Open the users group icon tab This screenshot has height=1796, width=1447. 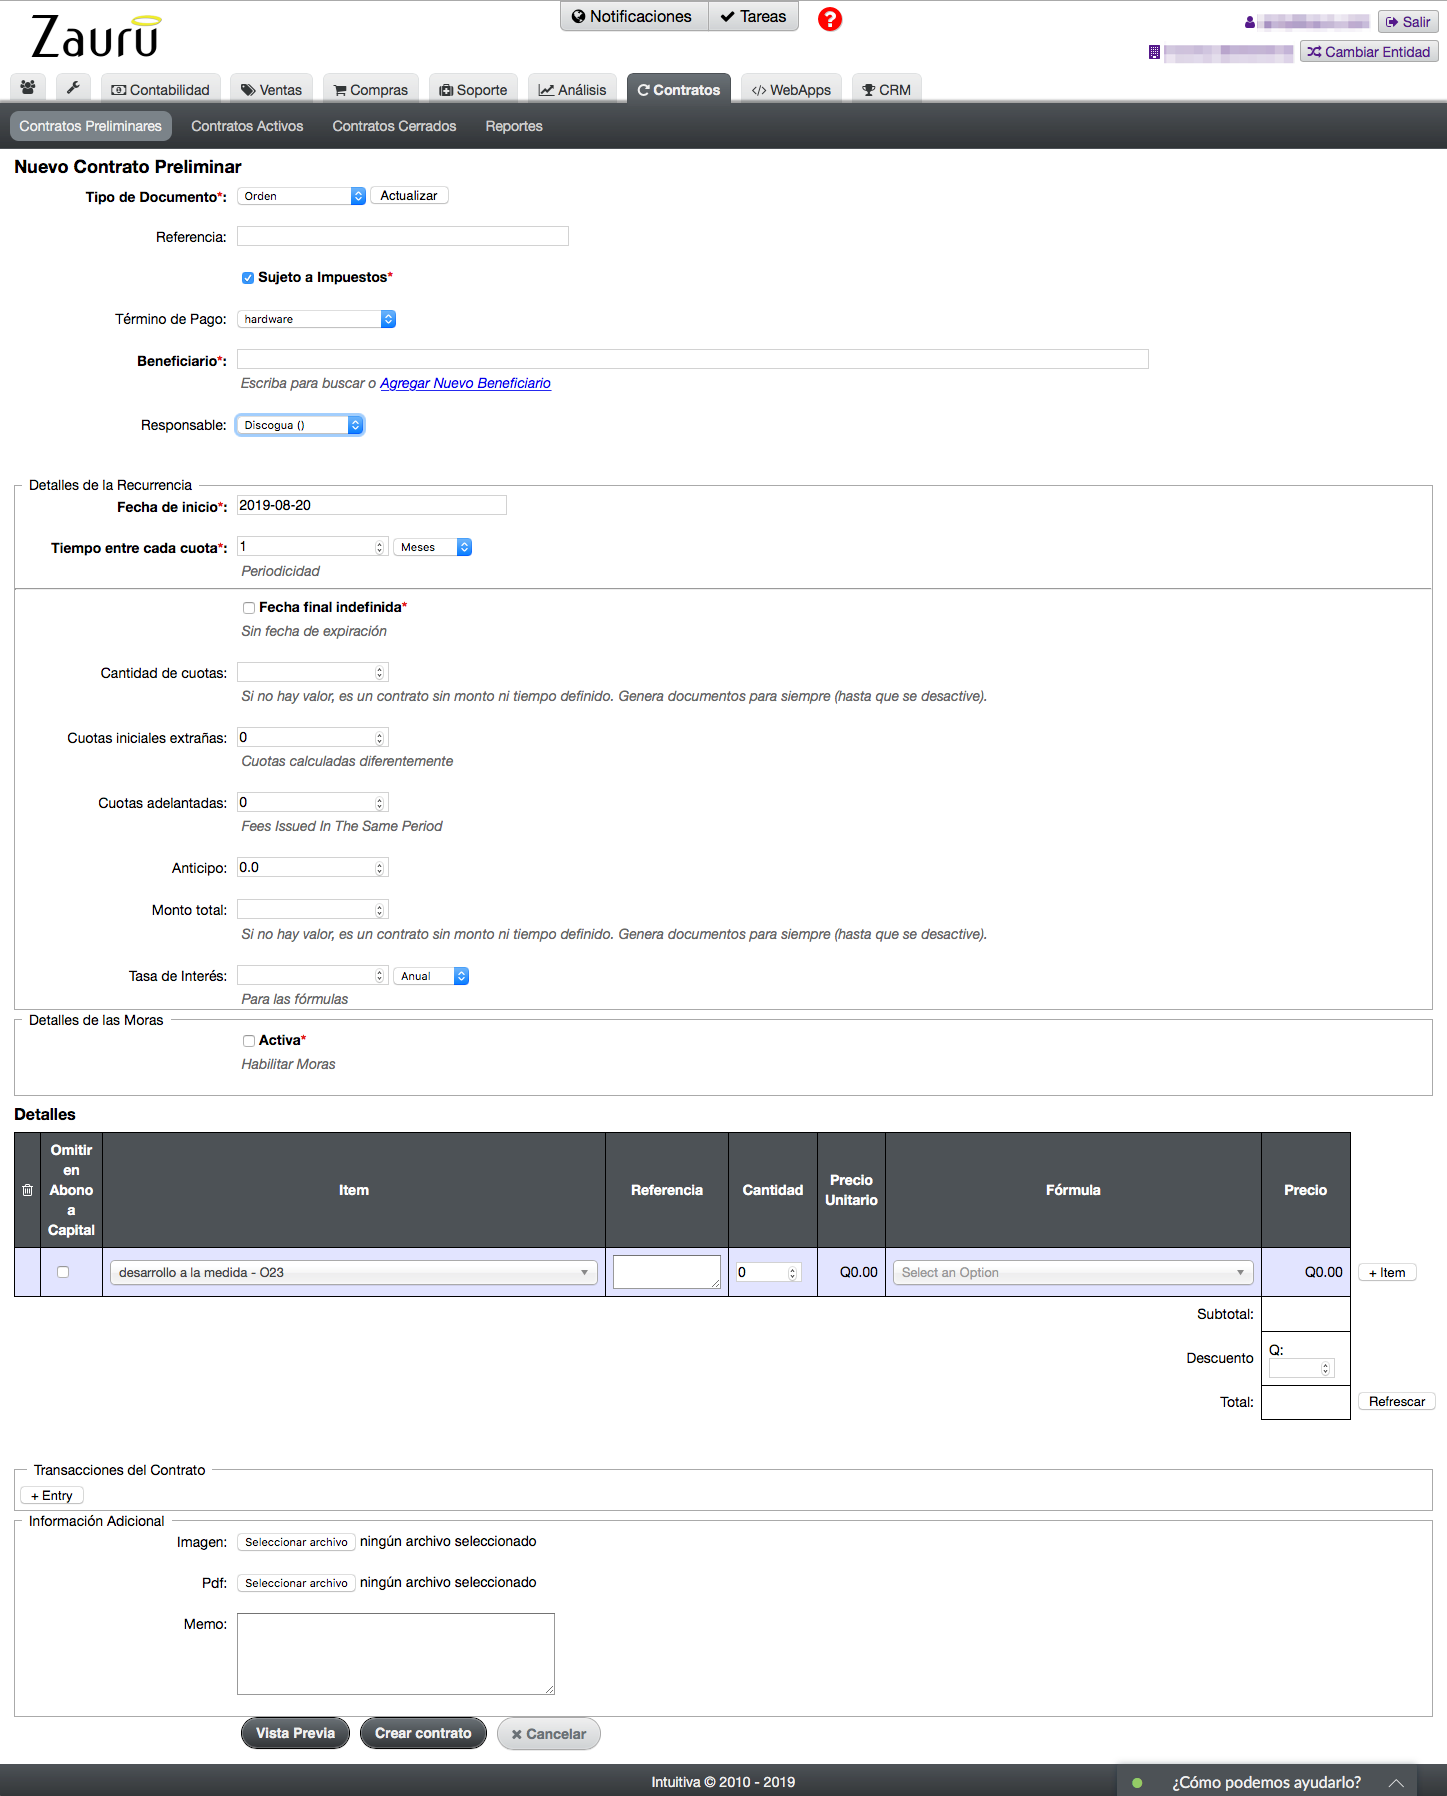click(x=28, y=88)
